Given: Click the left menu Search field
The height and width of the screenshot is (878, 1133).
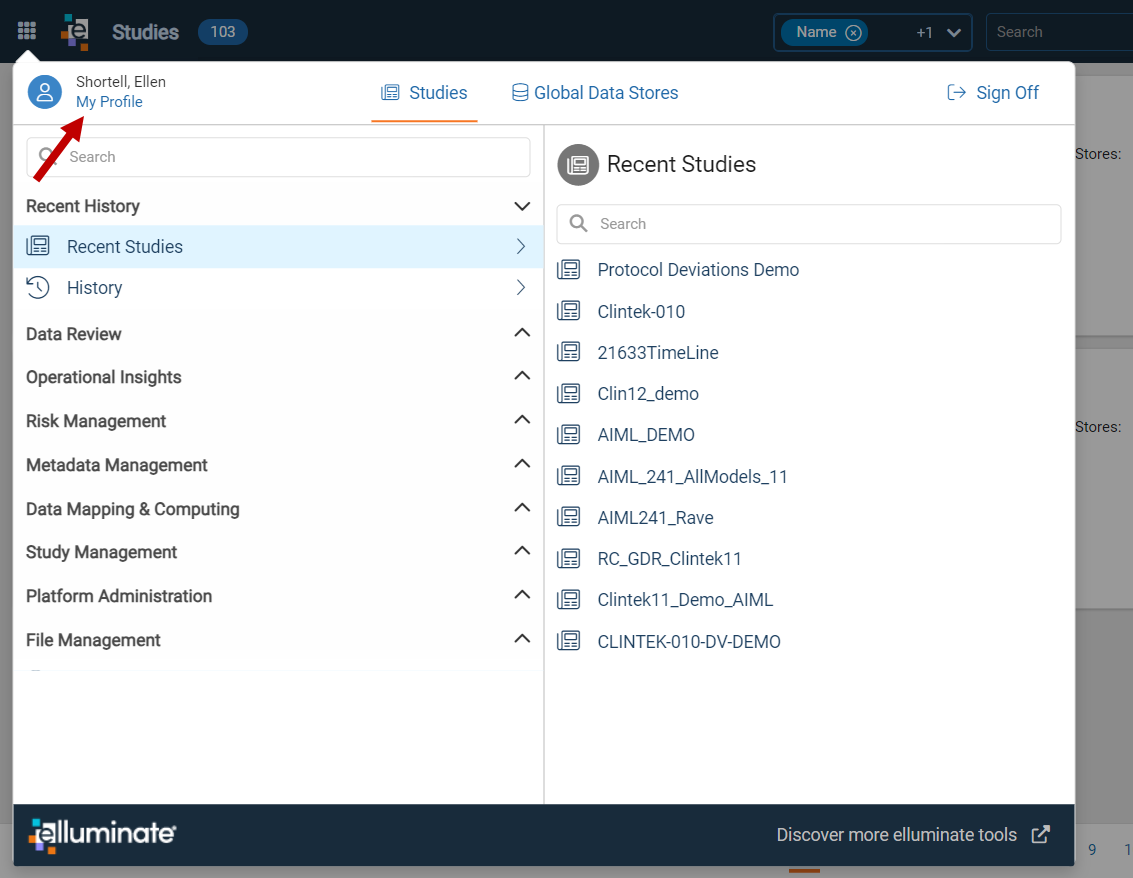Looking at the screenshot, I should click(278, 157).
